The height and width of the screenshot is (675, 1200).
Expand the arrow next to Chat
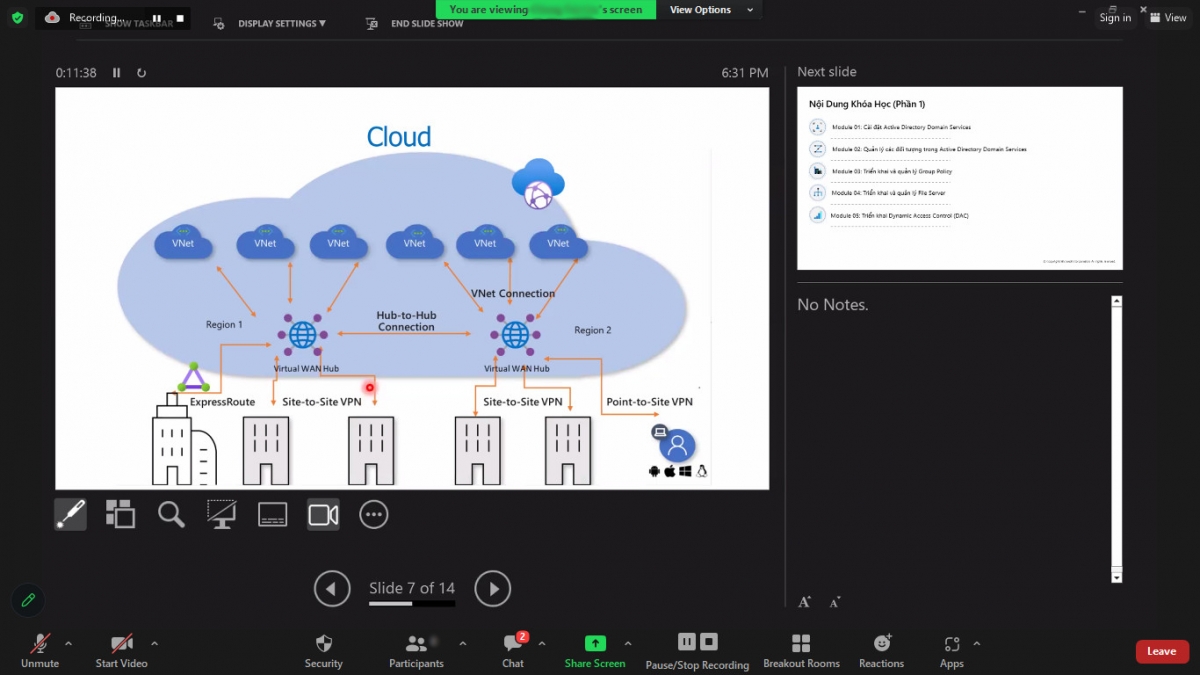pos(542,643)
